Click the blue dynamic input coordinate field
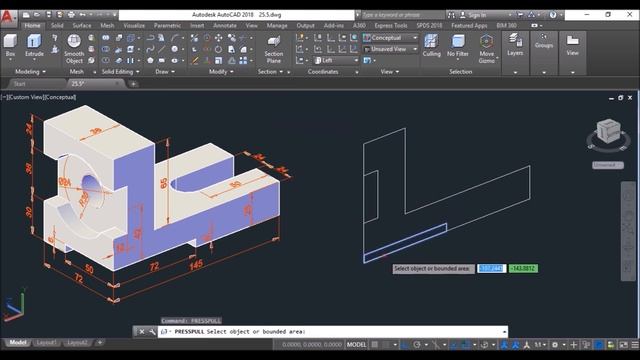 click(x=492, y=269)
